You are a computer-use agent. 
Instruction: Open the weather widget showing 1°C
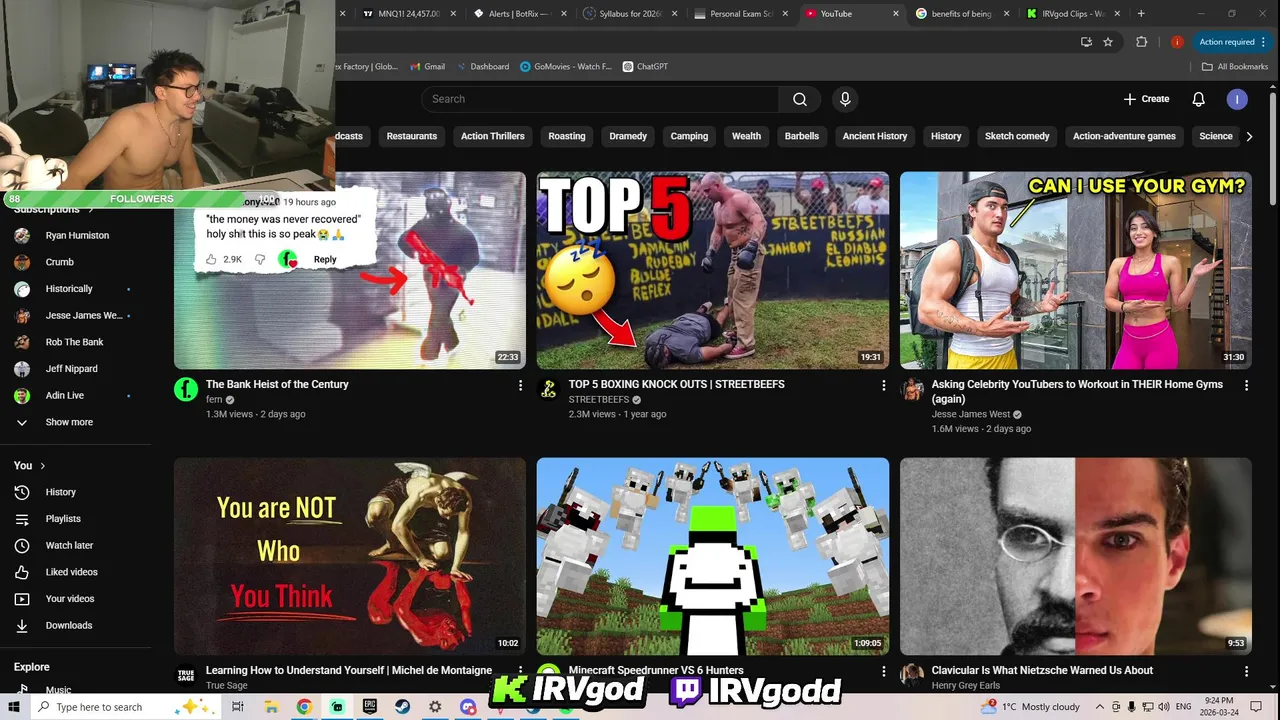(x=1031, y=707)
